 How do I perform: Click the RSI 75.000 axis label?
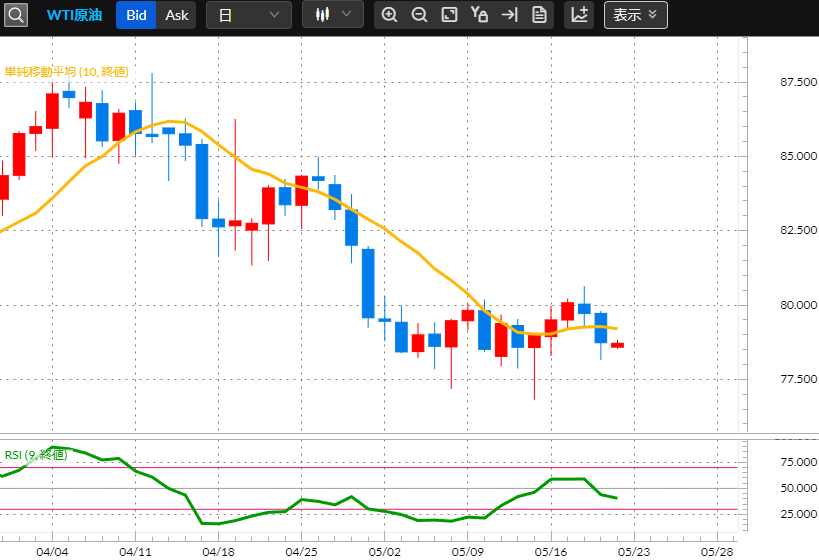point(798,462)
